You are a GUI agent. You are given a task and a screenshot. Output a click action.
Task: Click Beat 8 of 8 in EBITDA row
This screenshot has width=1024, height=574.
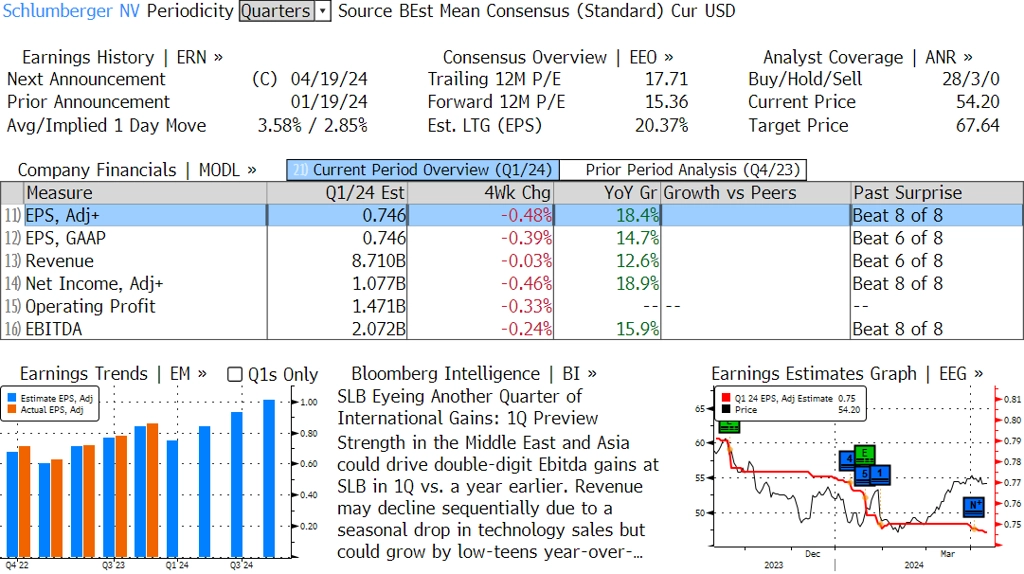[897, 328]
